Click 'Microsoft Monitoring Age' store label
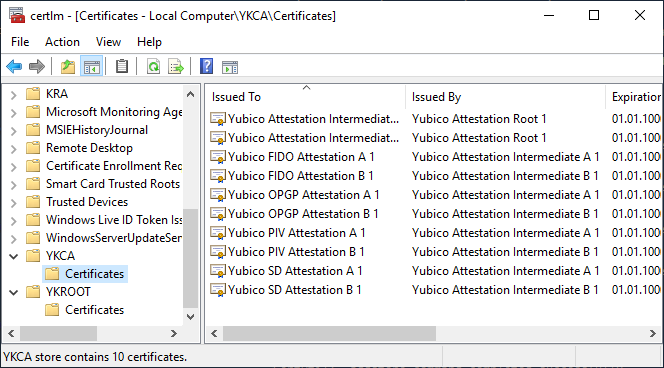Viewport: 664px width, 368px height. 114,112
